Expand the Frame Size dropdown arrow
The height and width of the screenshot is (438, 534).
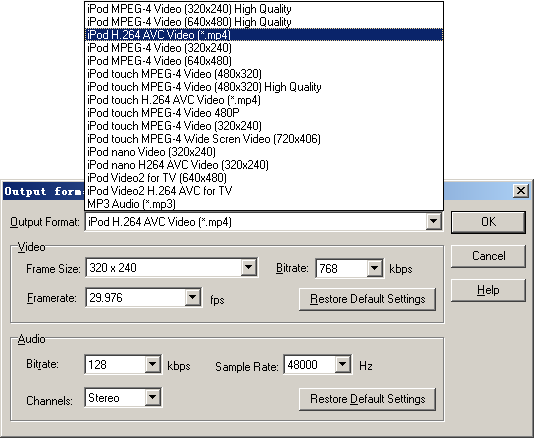pyautogui.click(x=249, y=268)
